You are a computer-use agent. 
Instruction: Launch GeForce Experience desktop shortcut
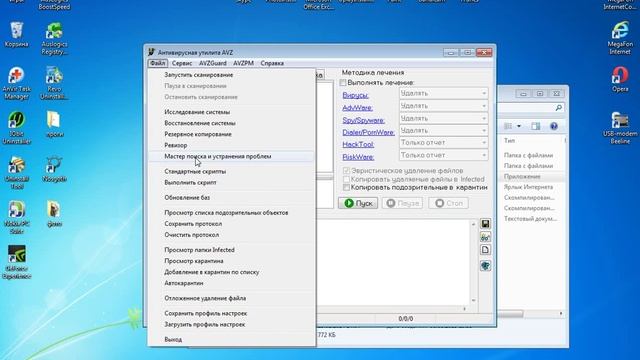coord(16,262)
